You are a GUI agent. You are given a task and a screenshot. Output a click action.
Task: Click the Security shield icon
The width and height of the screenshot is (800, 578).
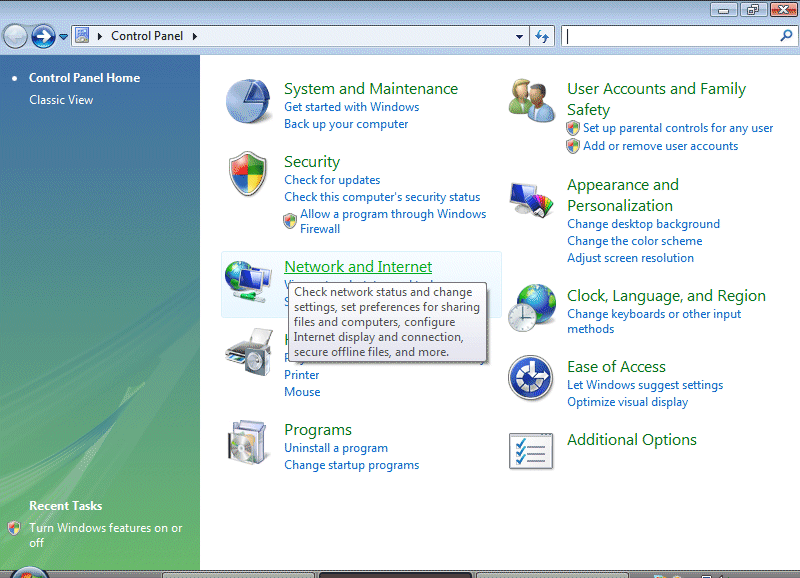[x=248, y=174]
